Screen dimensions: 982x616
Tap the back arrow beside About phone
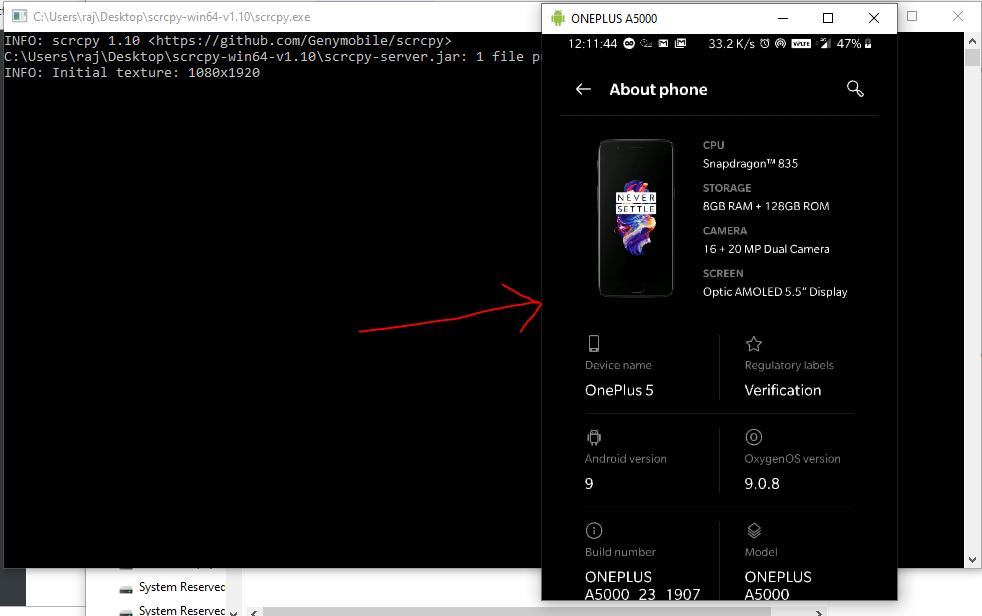pyautogui.click(x=583, y=90)
